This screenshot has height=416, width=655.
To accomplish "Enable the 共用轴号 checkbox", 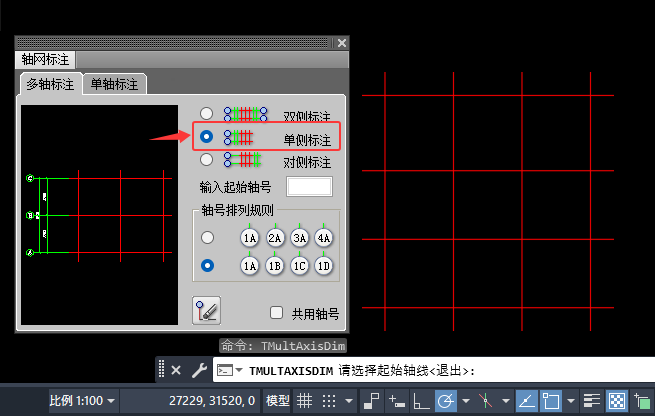I will coord(277,312).
